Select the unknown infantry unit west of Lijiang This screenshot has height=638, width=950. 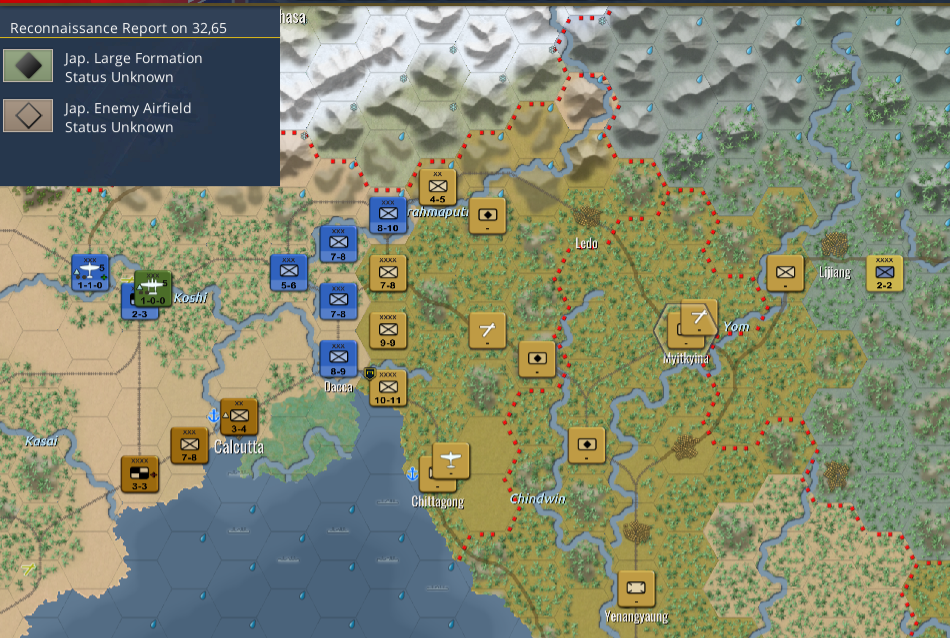click(x=785, y=273)
